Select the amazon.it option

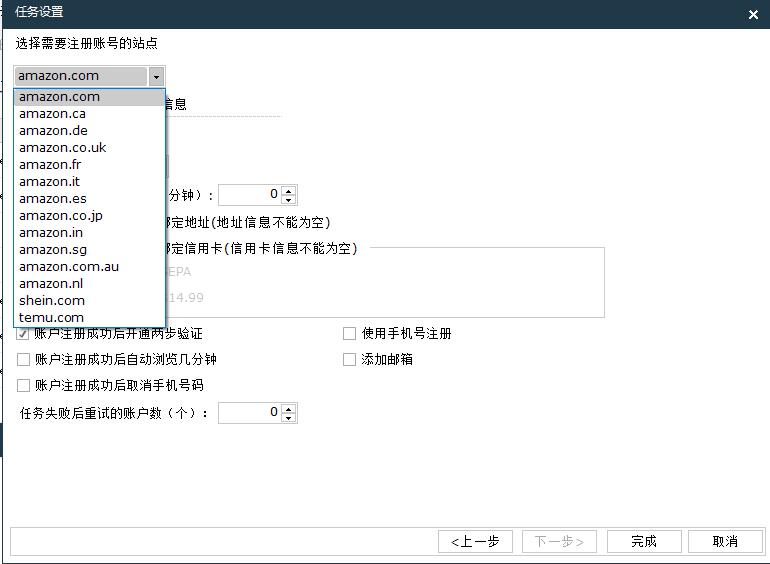click(89, 182)
